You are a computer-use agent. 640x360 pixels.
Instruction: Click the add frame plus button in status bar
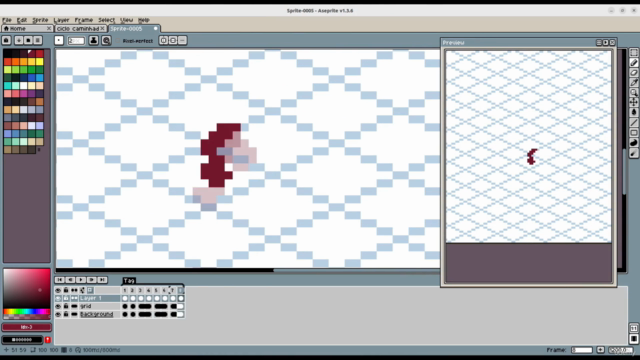600,350
